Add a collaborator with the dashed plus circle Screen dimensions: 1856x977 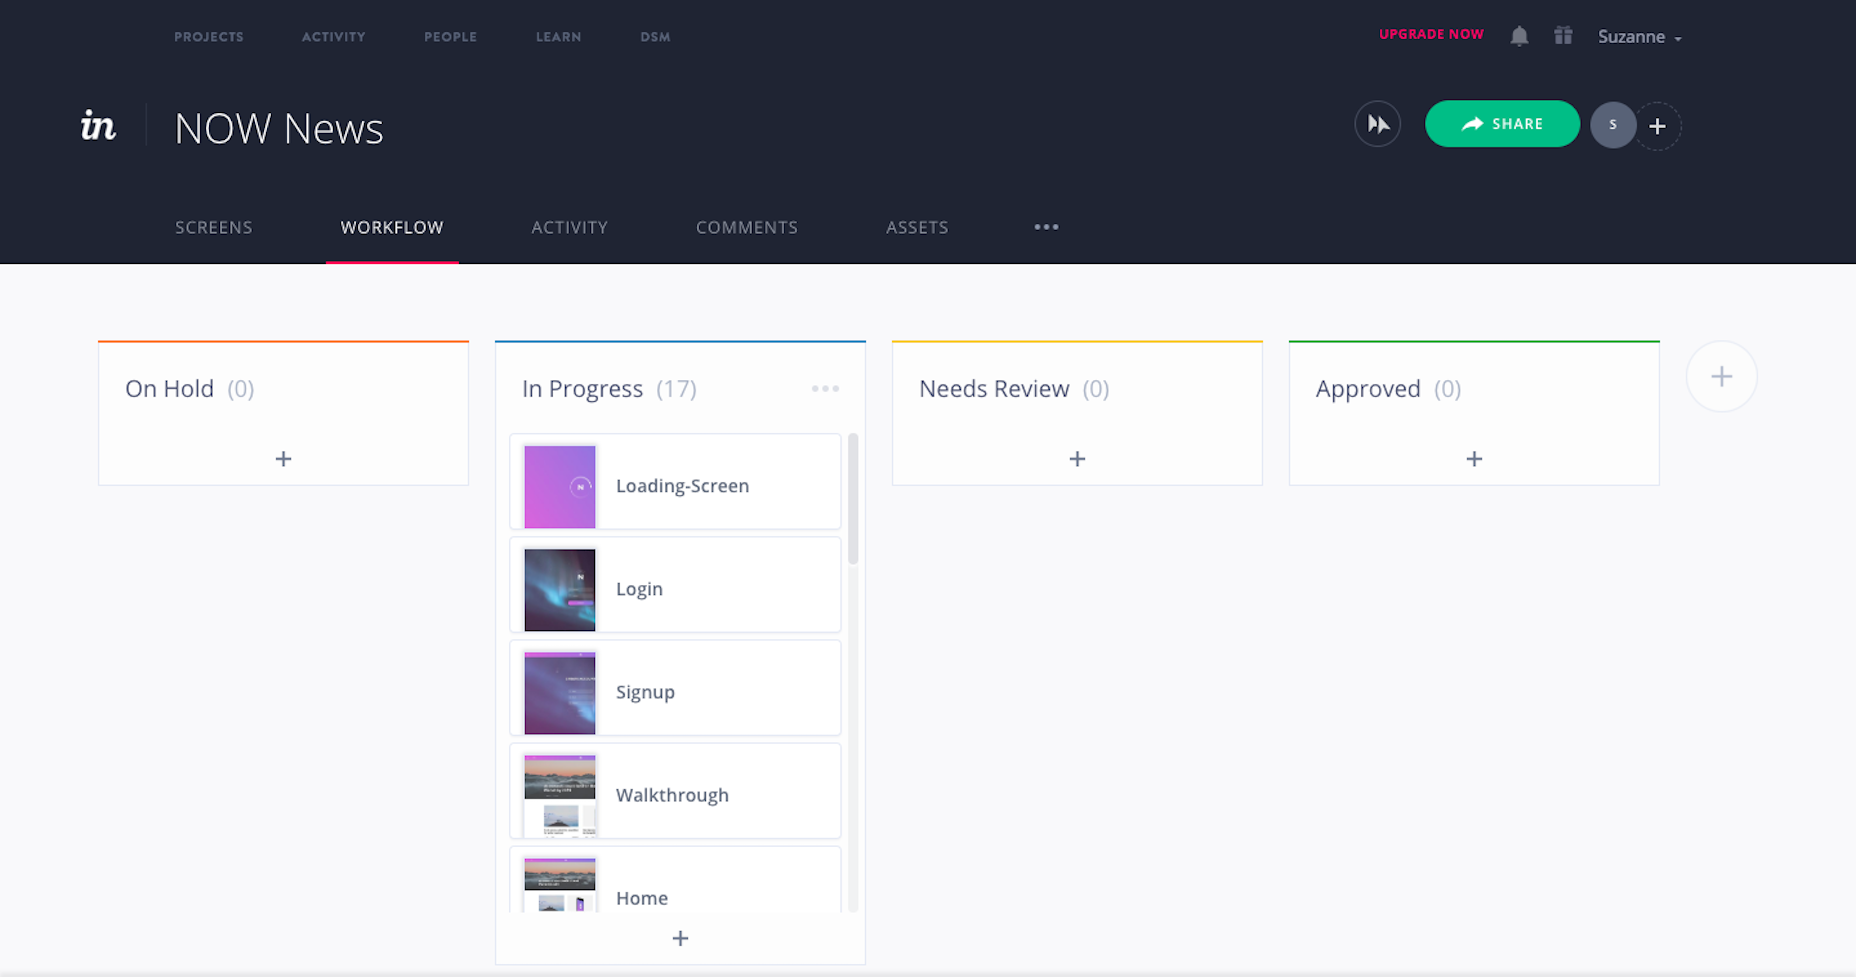[1658, 126]
